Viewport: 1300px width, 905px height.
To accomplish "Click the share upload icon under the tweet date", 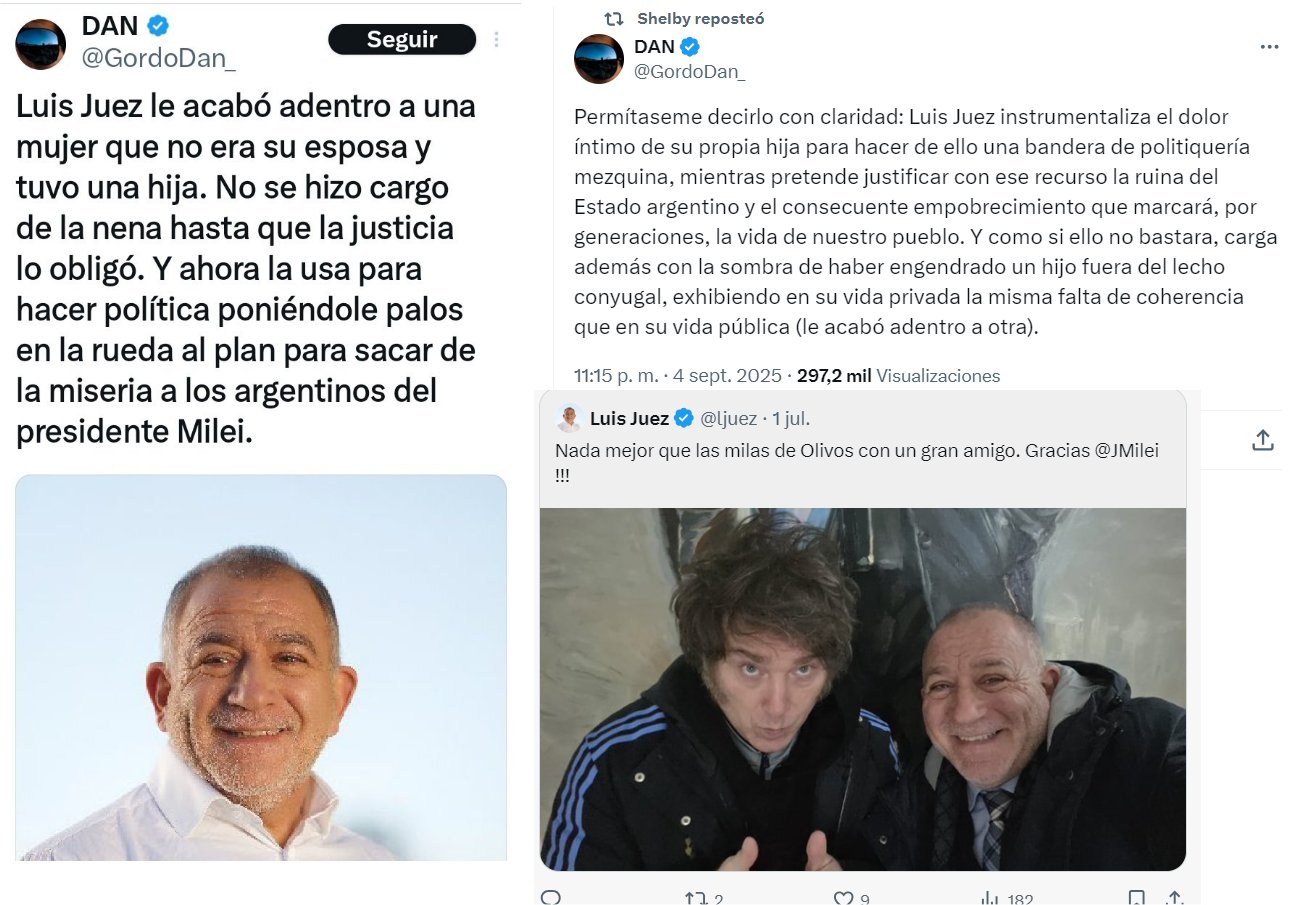I will pos(1263,440).
